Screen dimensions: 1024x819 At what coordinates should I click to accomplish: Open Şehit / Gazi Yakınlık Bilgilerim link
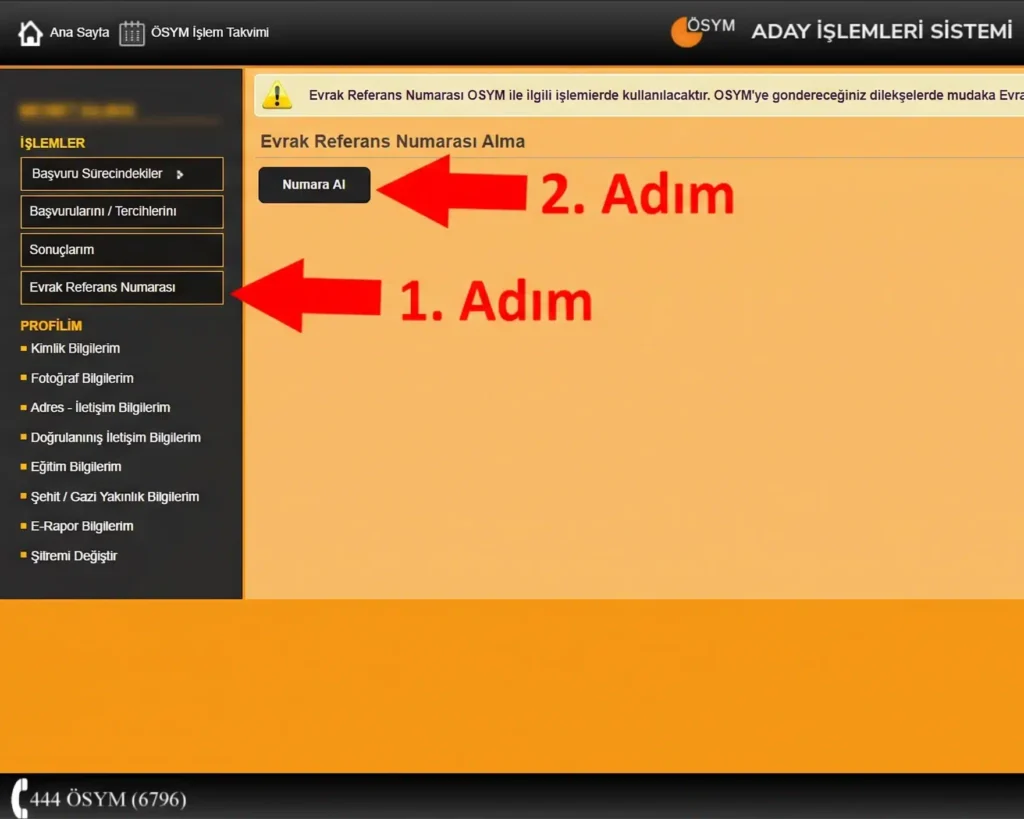115,497
